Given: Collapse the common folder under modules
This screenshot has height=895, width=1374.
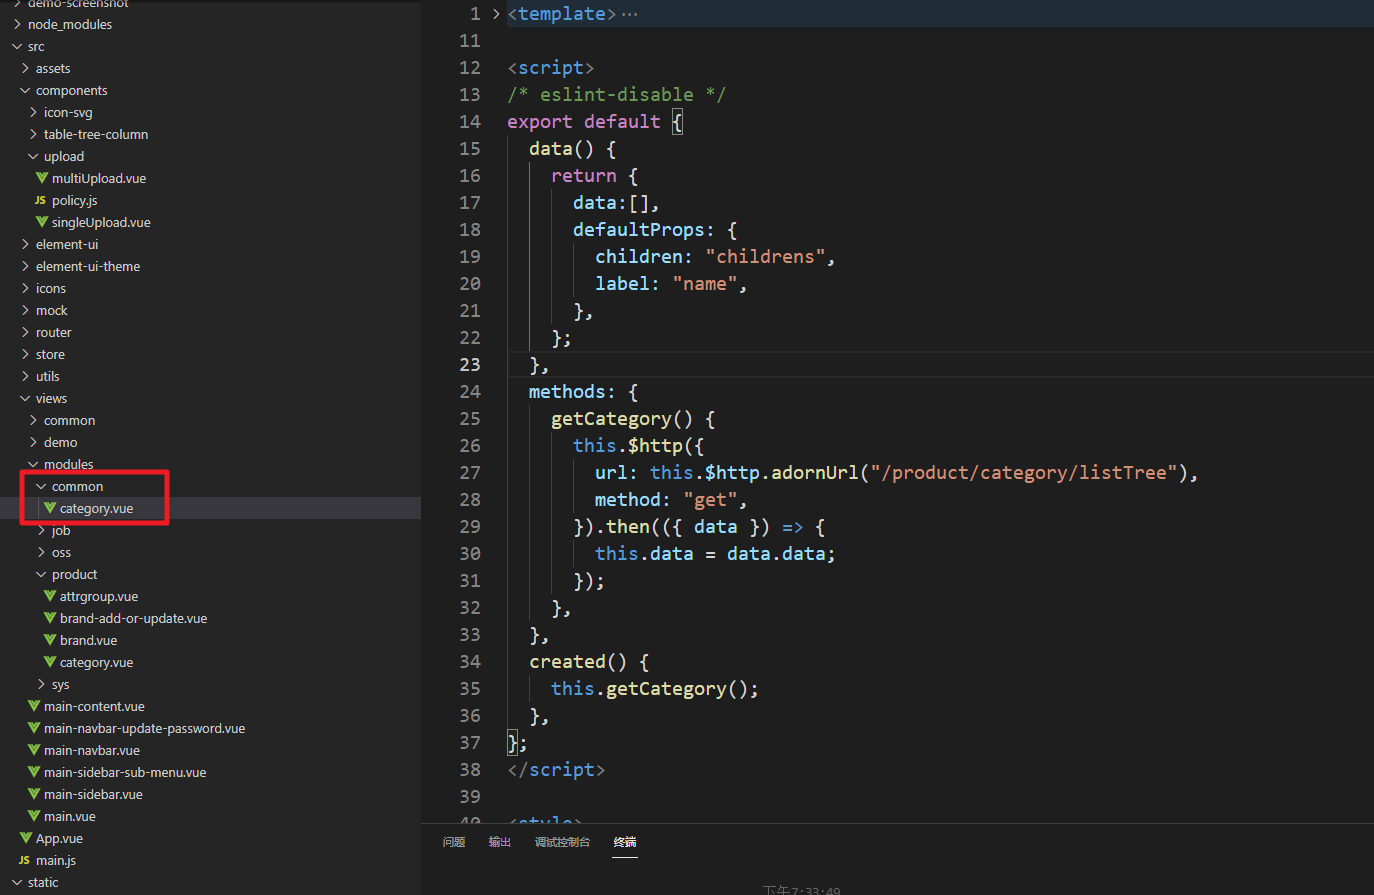Looking at the screenshot, I should [41, 486].
